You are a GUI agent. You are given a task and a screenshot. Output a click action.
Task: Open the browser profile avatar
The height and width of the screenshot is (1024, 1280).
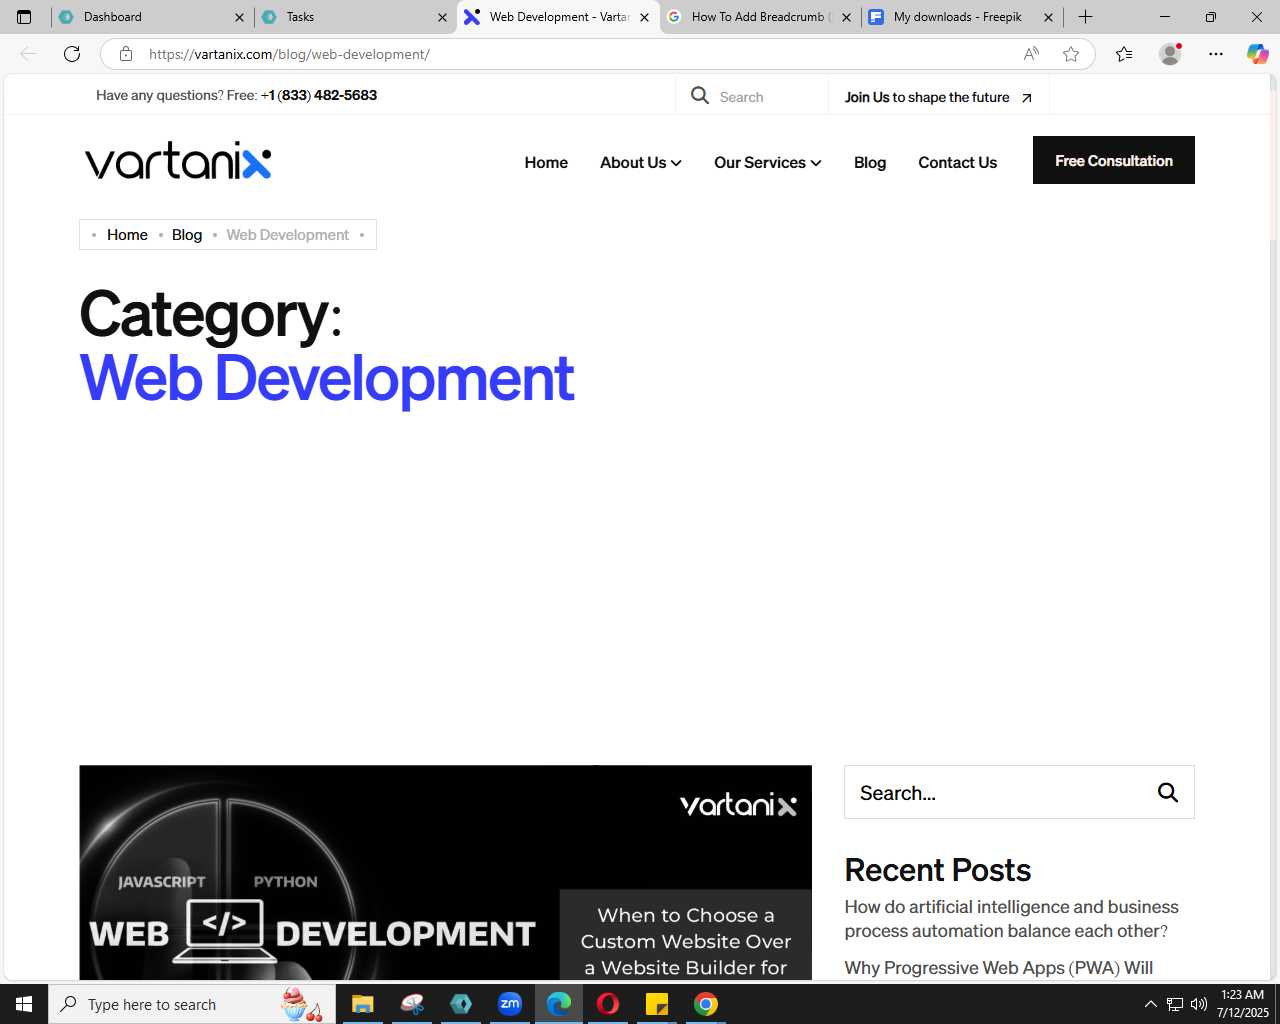(x=1170, y=54)
